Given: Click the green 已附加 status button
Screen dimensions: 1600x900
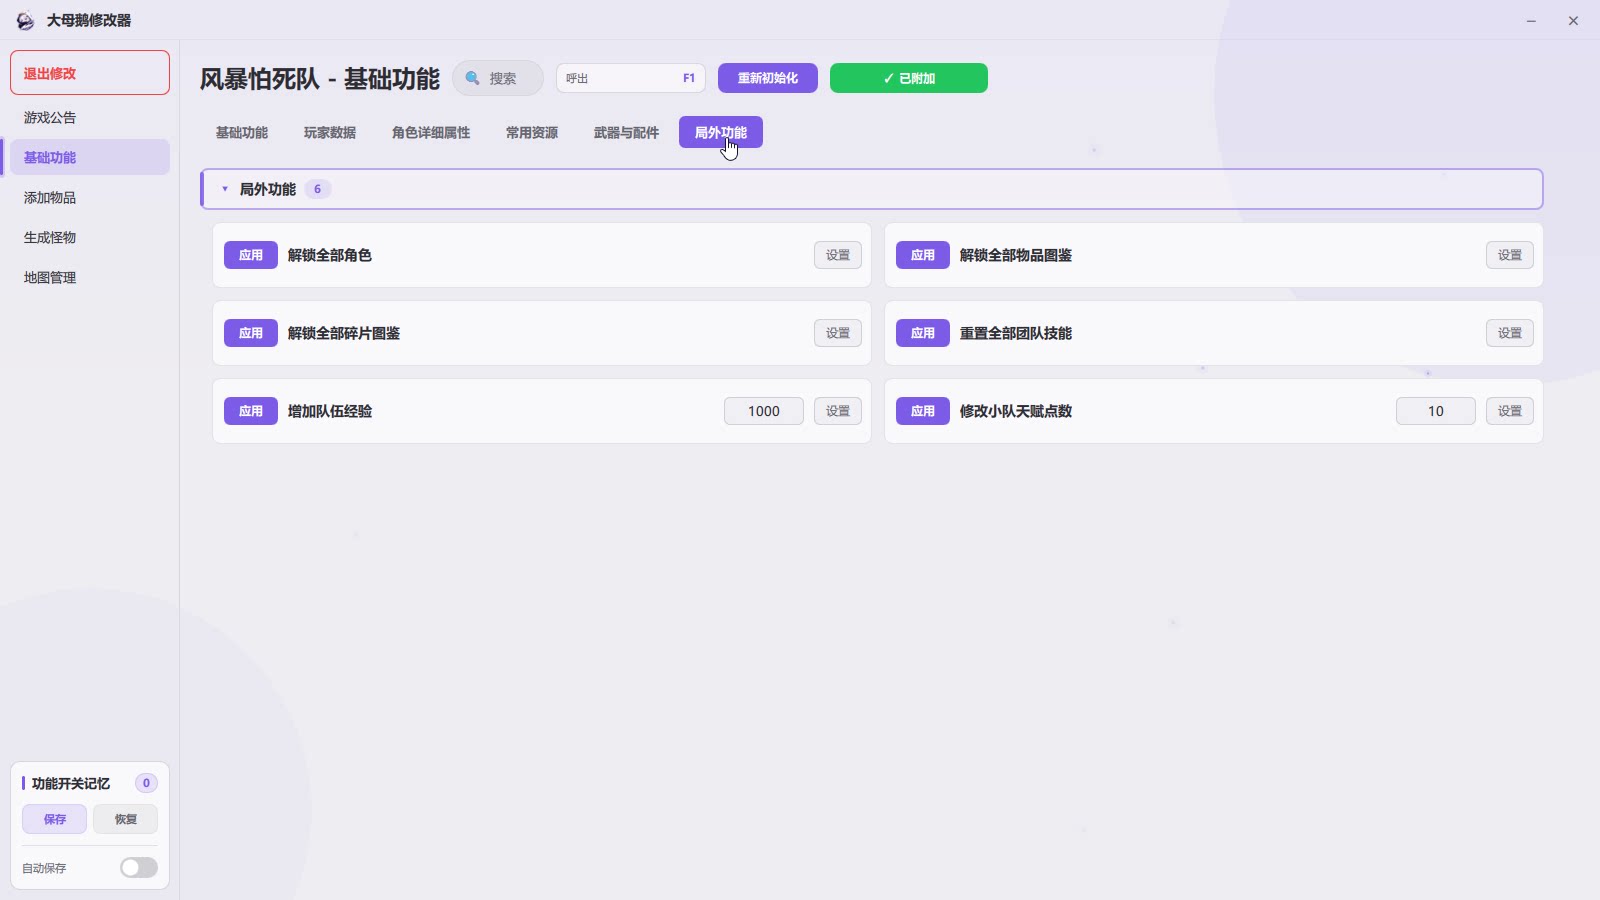Looking at the screenshot, I should pos(909,78).
